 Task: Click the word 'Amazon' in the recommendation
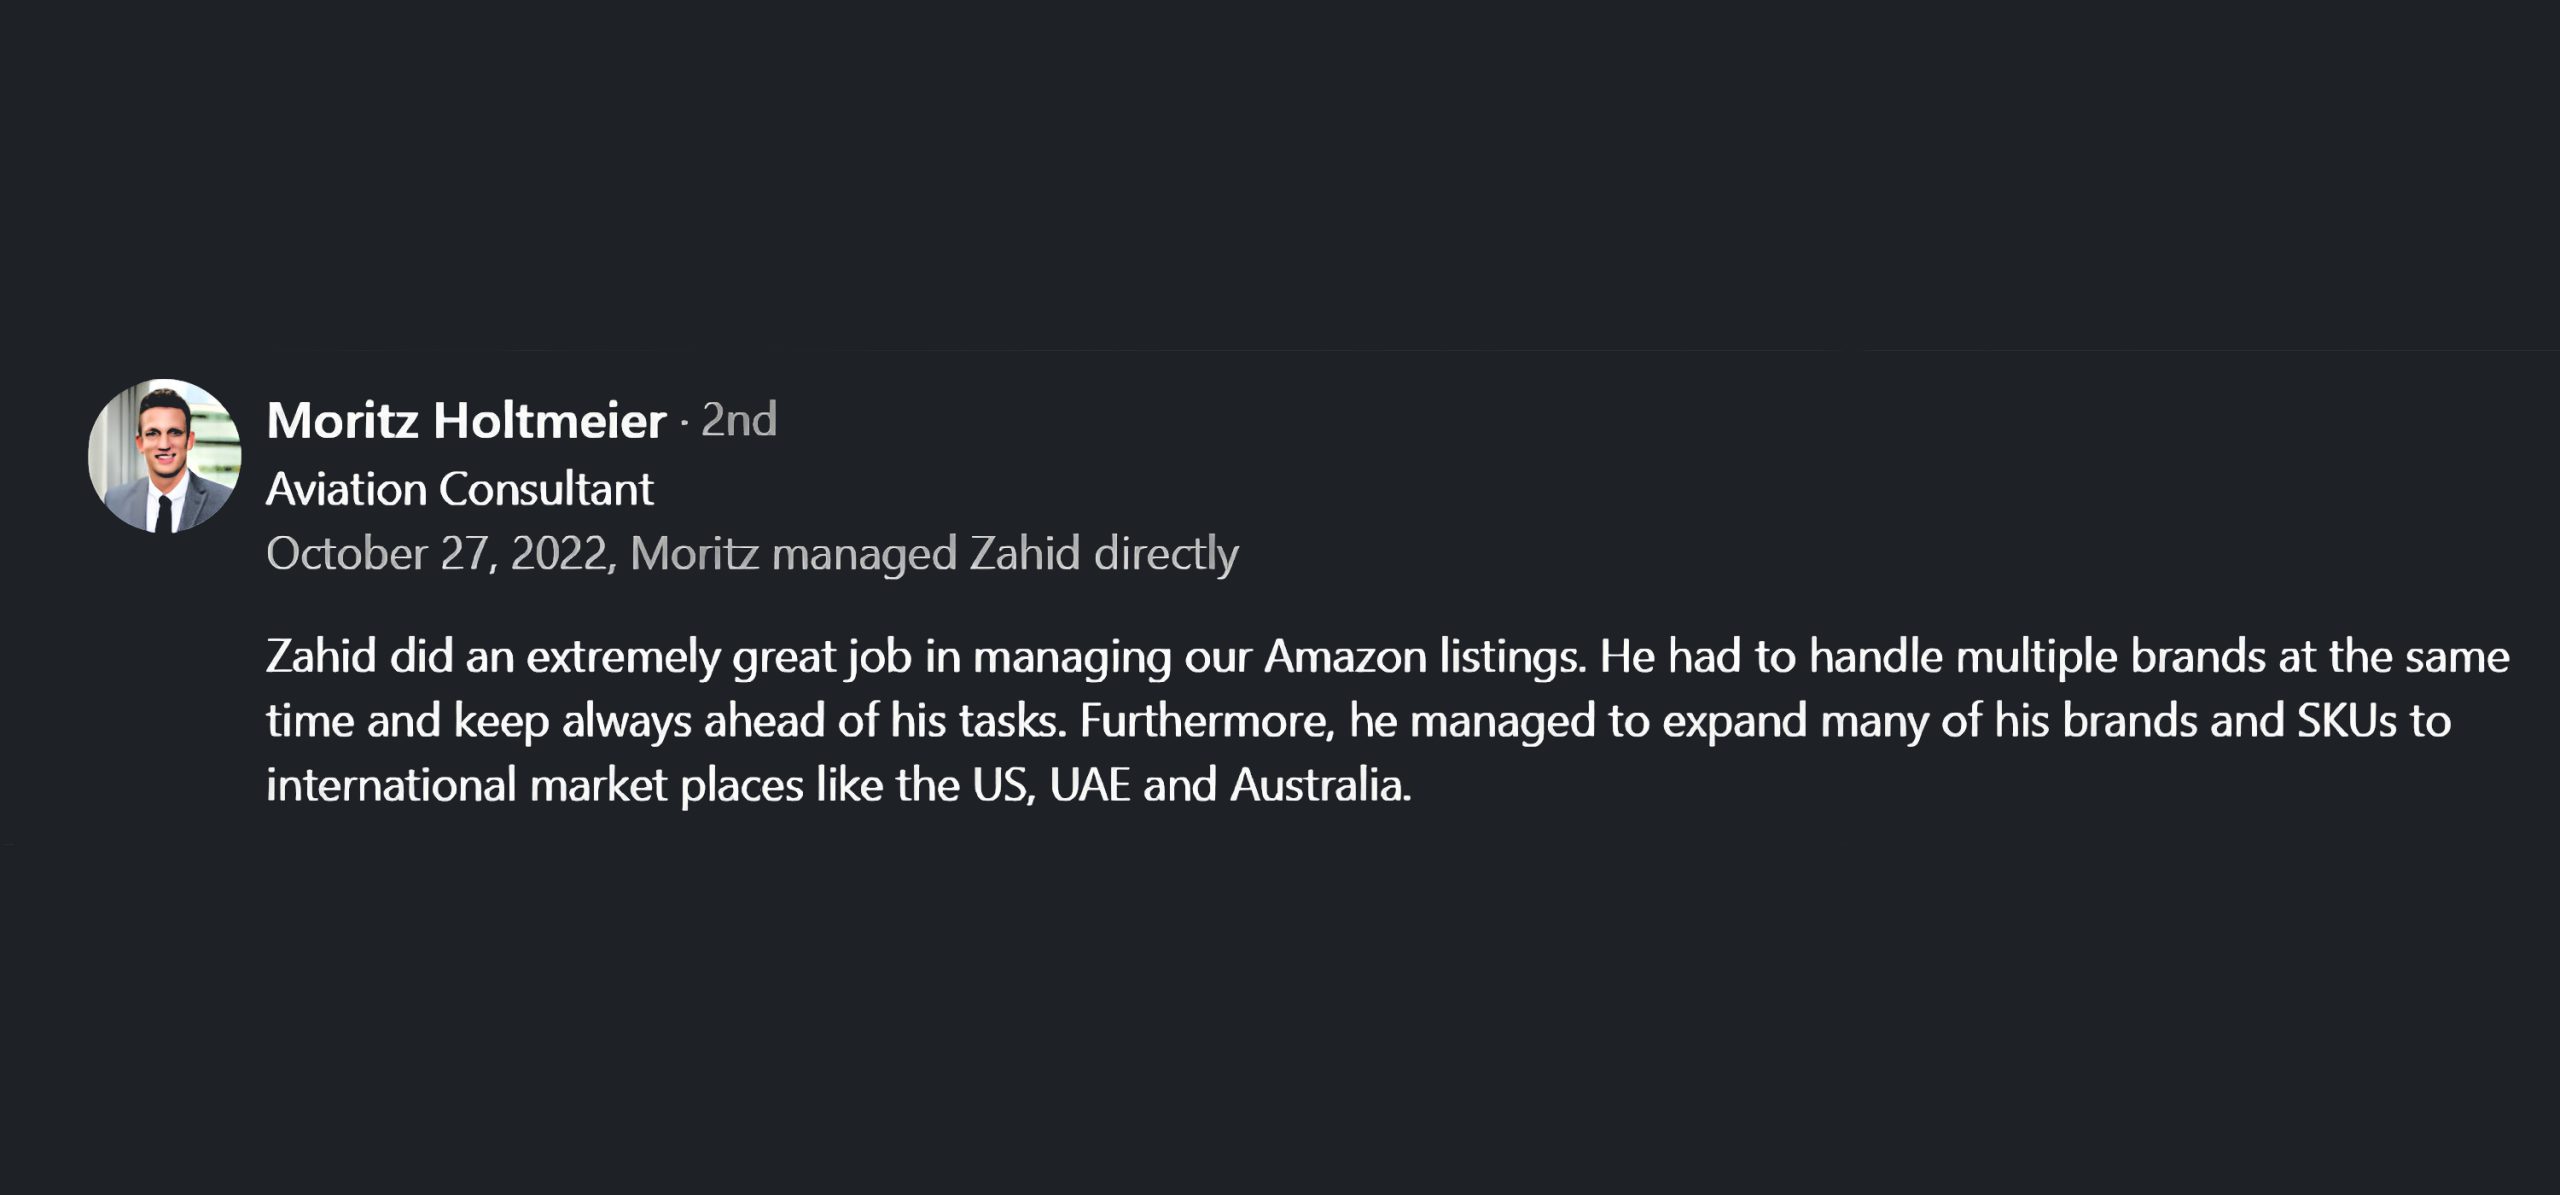[1345, 657]
